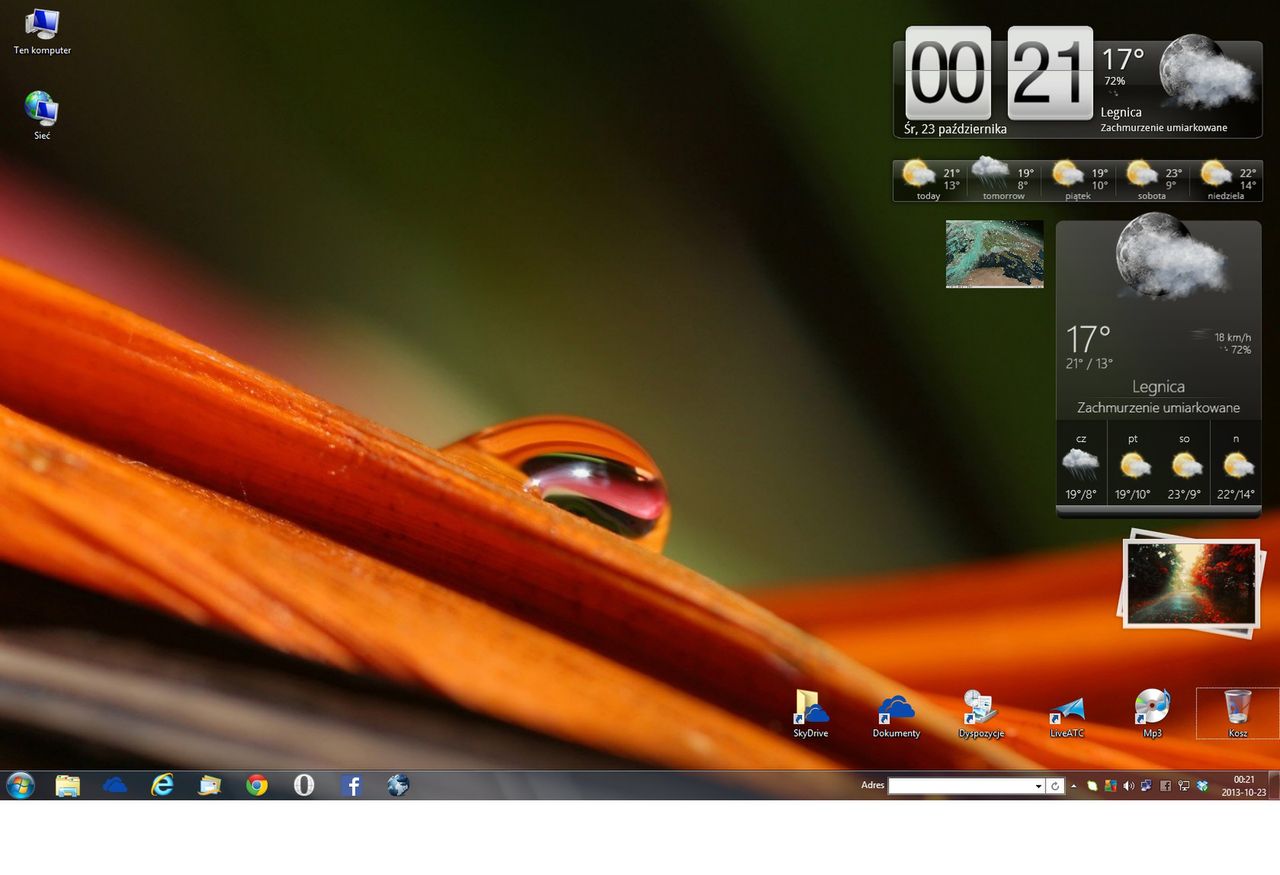Launch Internet Explorer from the taskbar

click(x=162, y=785)
